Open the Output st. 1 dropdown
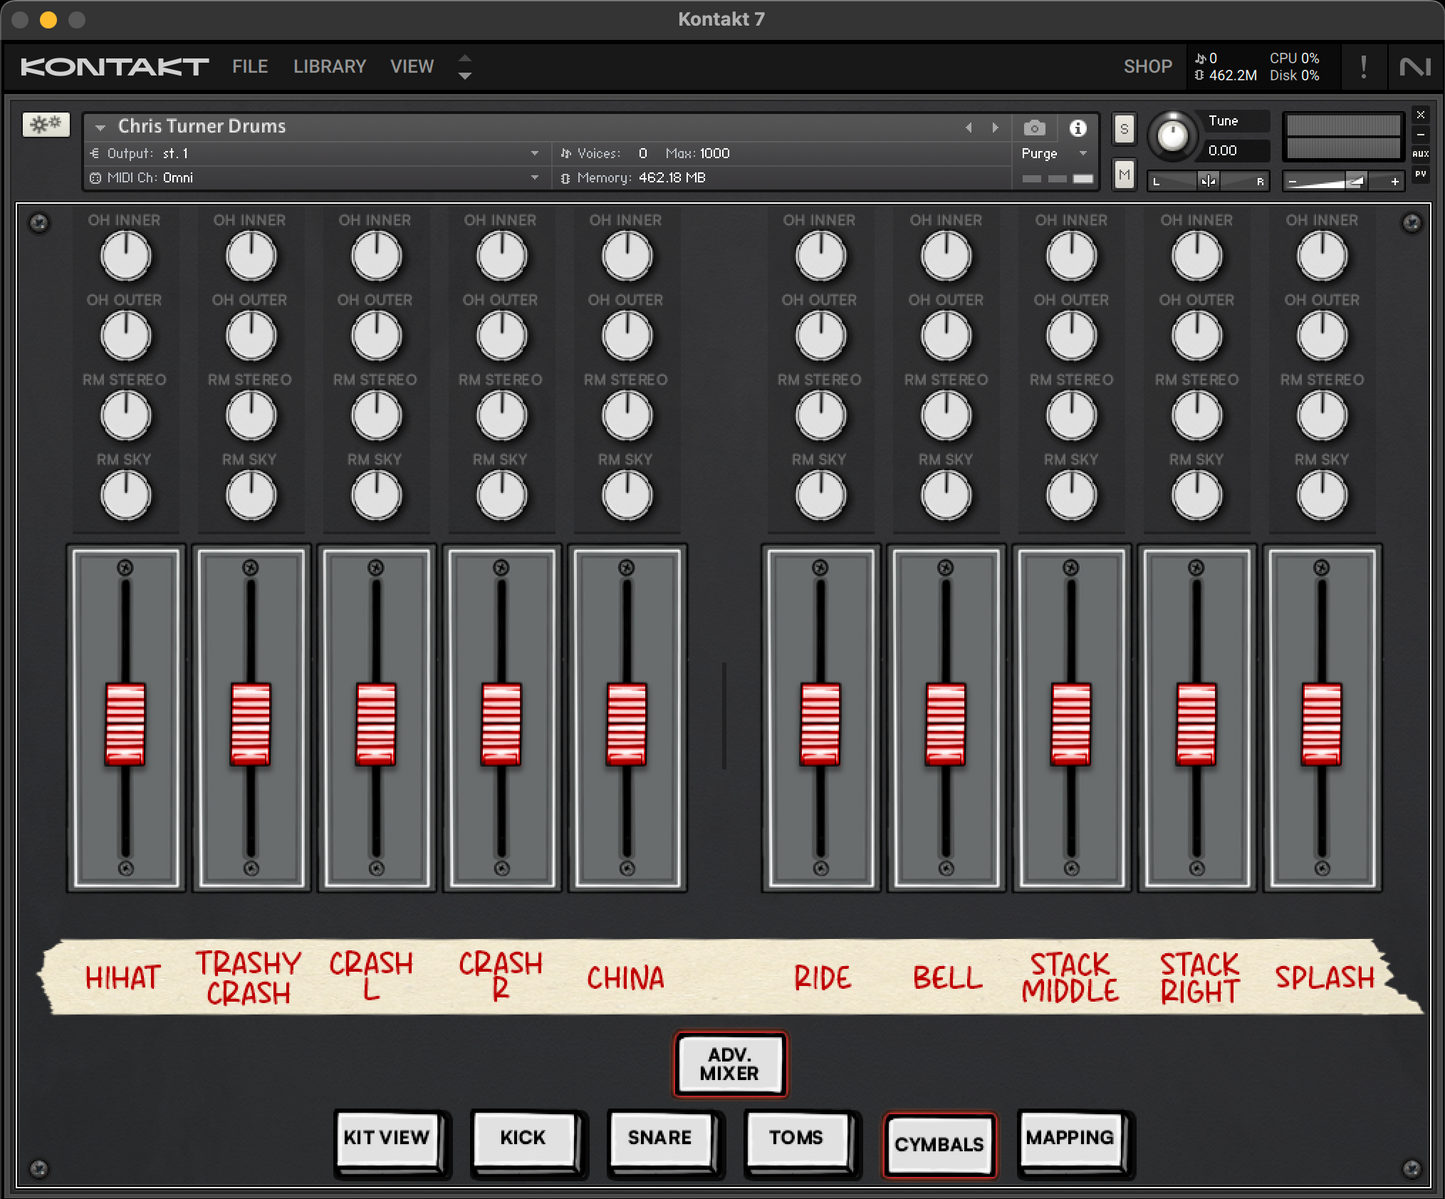Image resolution: width=1445 pixels, height=1199 pixels. (x=535, y=153)
